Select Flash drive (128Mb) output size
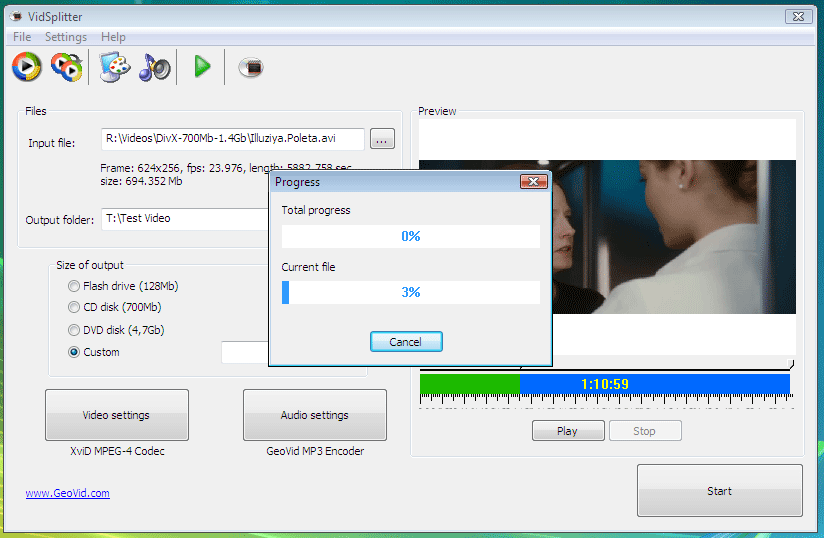 pos(123,286)
